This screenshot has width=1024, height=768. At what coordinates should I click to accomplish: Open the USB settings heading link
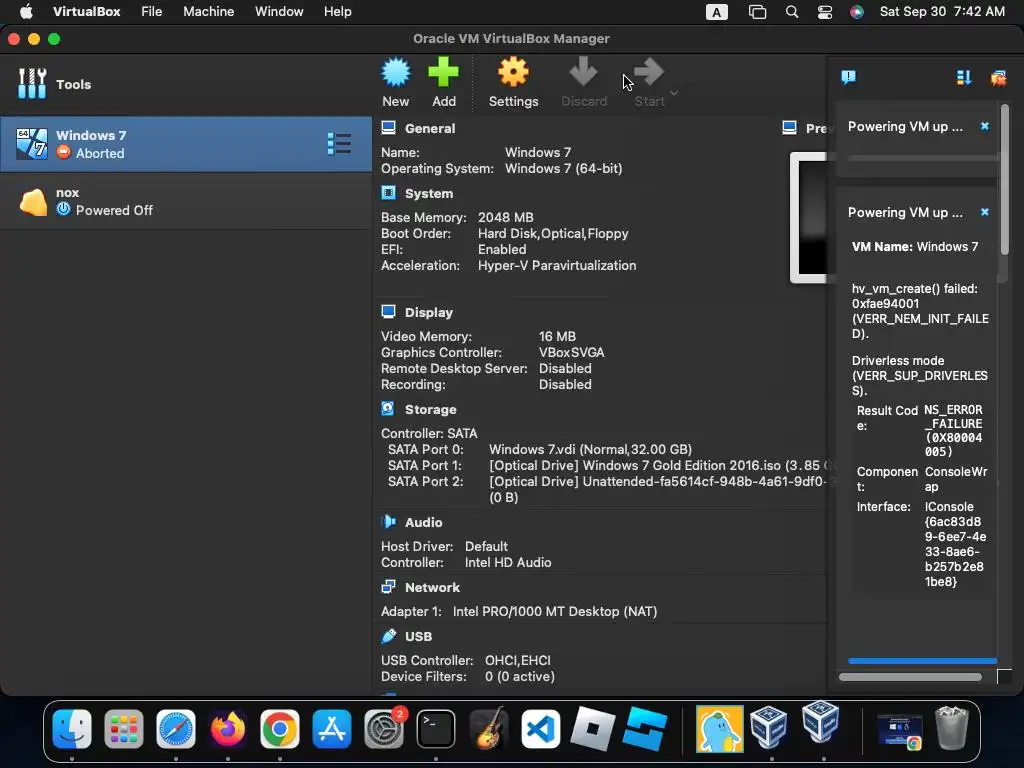pyautogui.click(x=418, y=636)
